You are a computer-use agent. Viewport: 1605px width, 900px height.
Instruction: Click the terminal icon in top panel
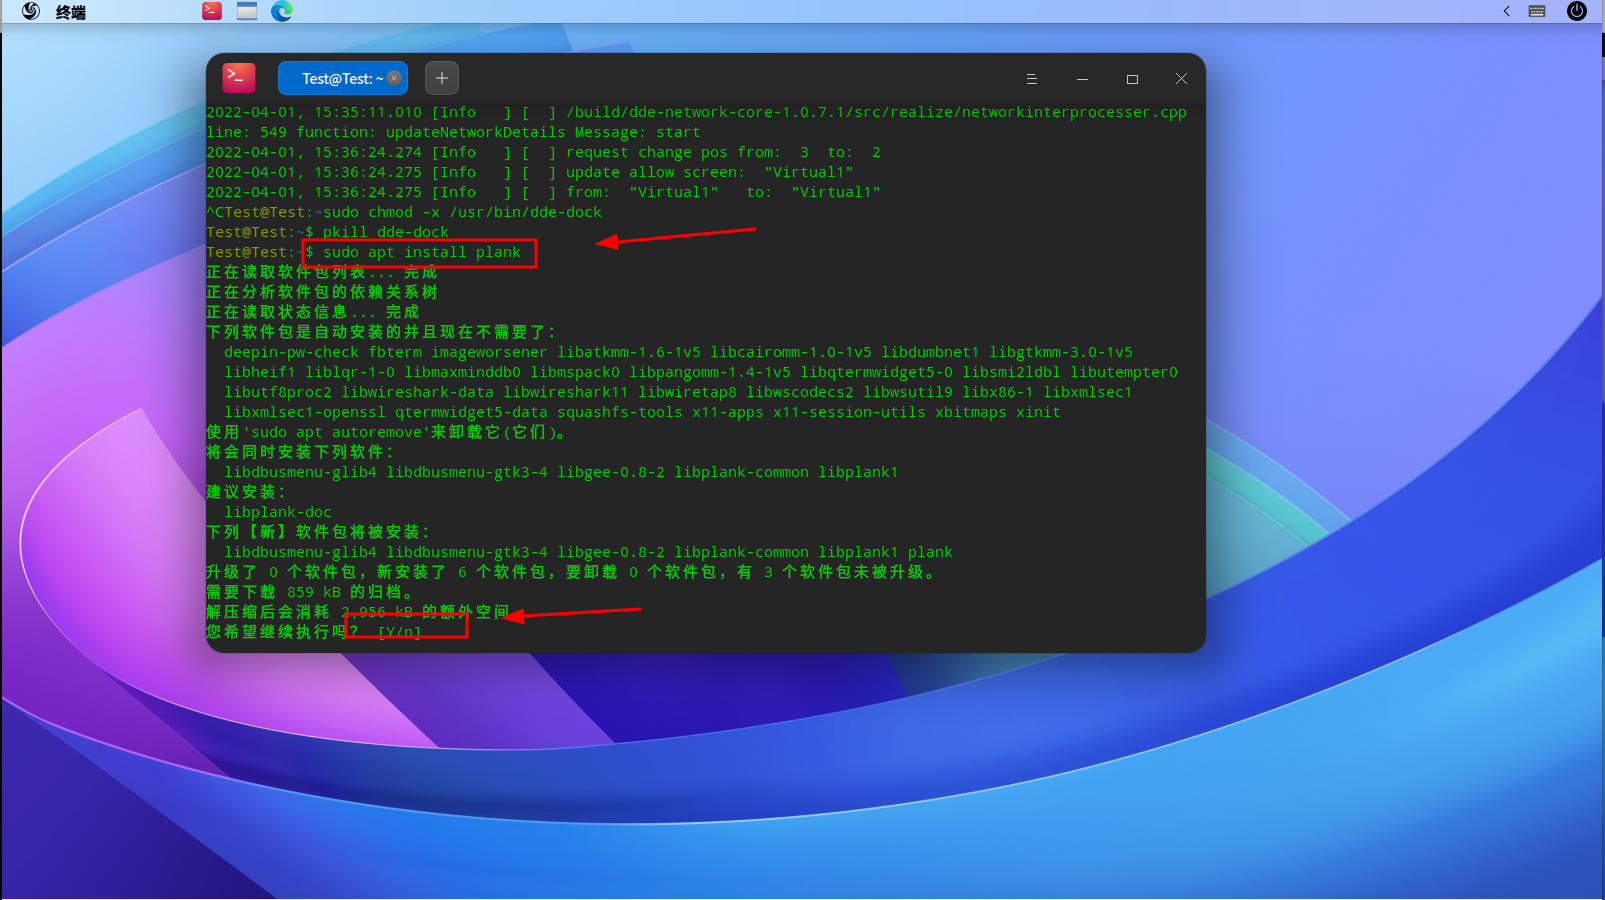coord(212,11)
